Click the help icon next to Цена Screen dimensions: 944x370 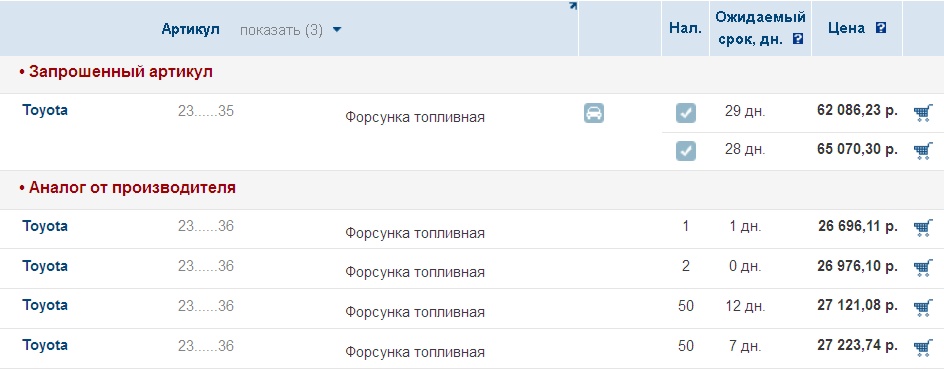pos(881,28)
